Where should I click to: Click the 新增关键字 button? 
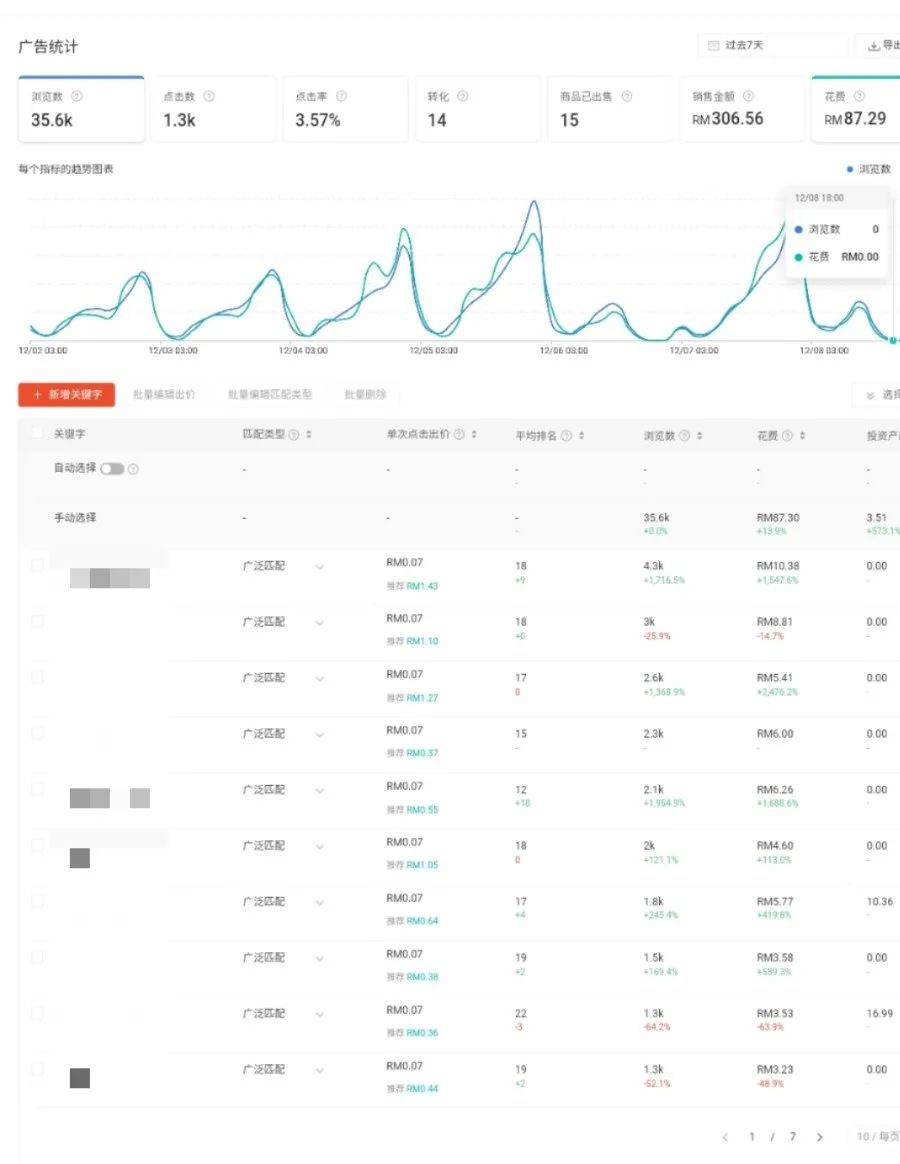tap(67, 395)
